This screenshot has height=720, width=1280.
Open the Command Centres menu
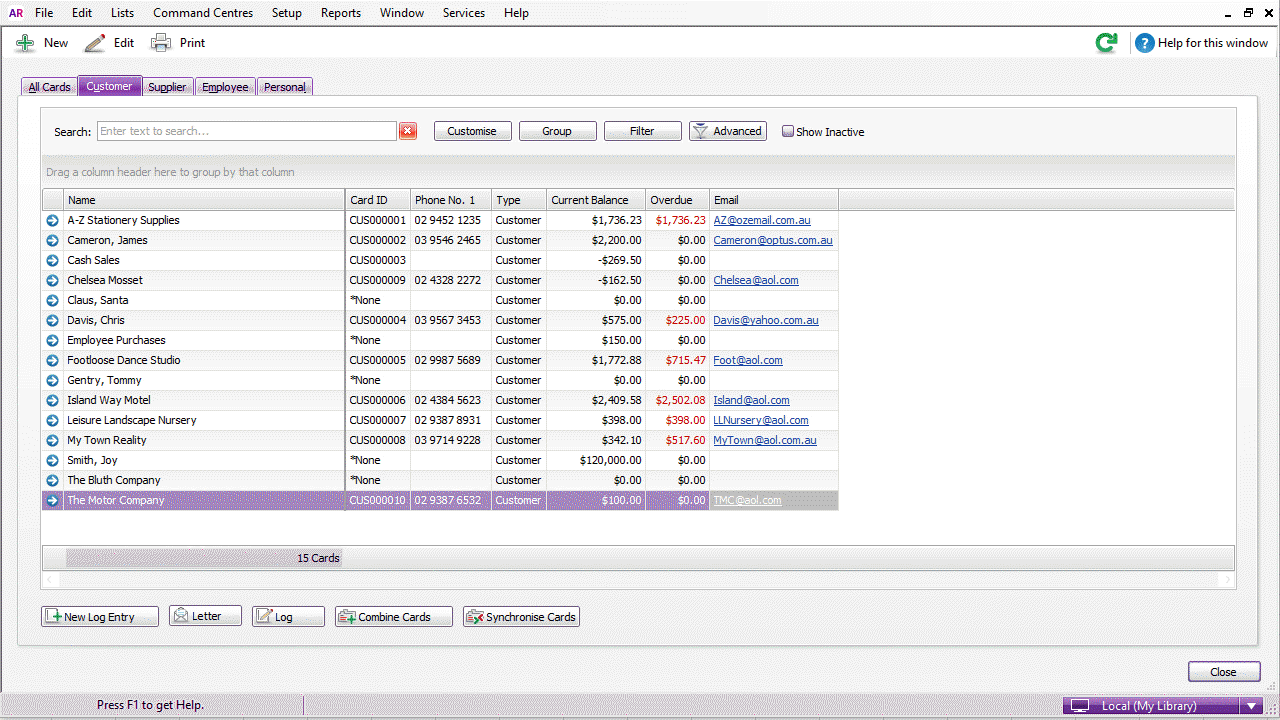click(203, 13)
